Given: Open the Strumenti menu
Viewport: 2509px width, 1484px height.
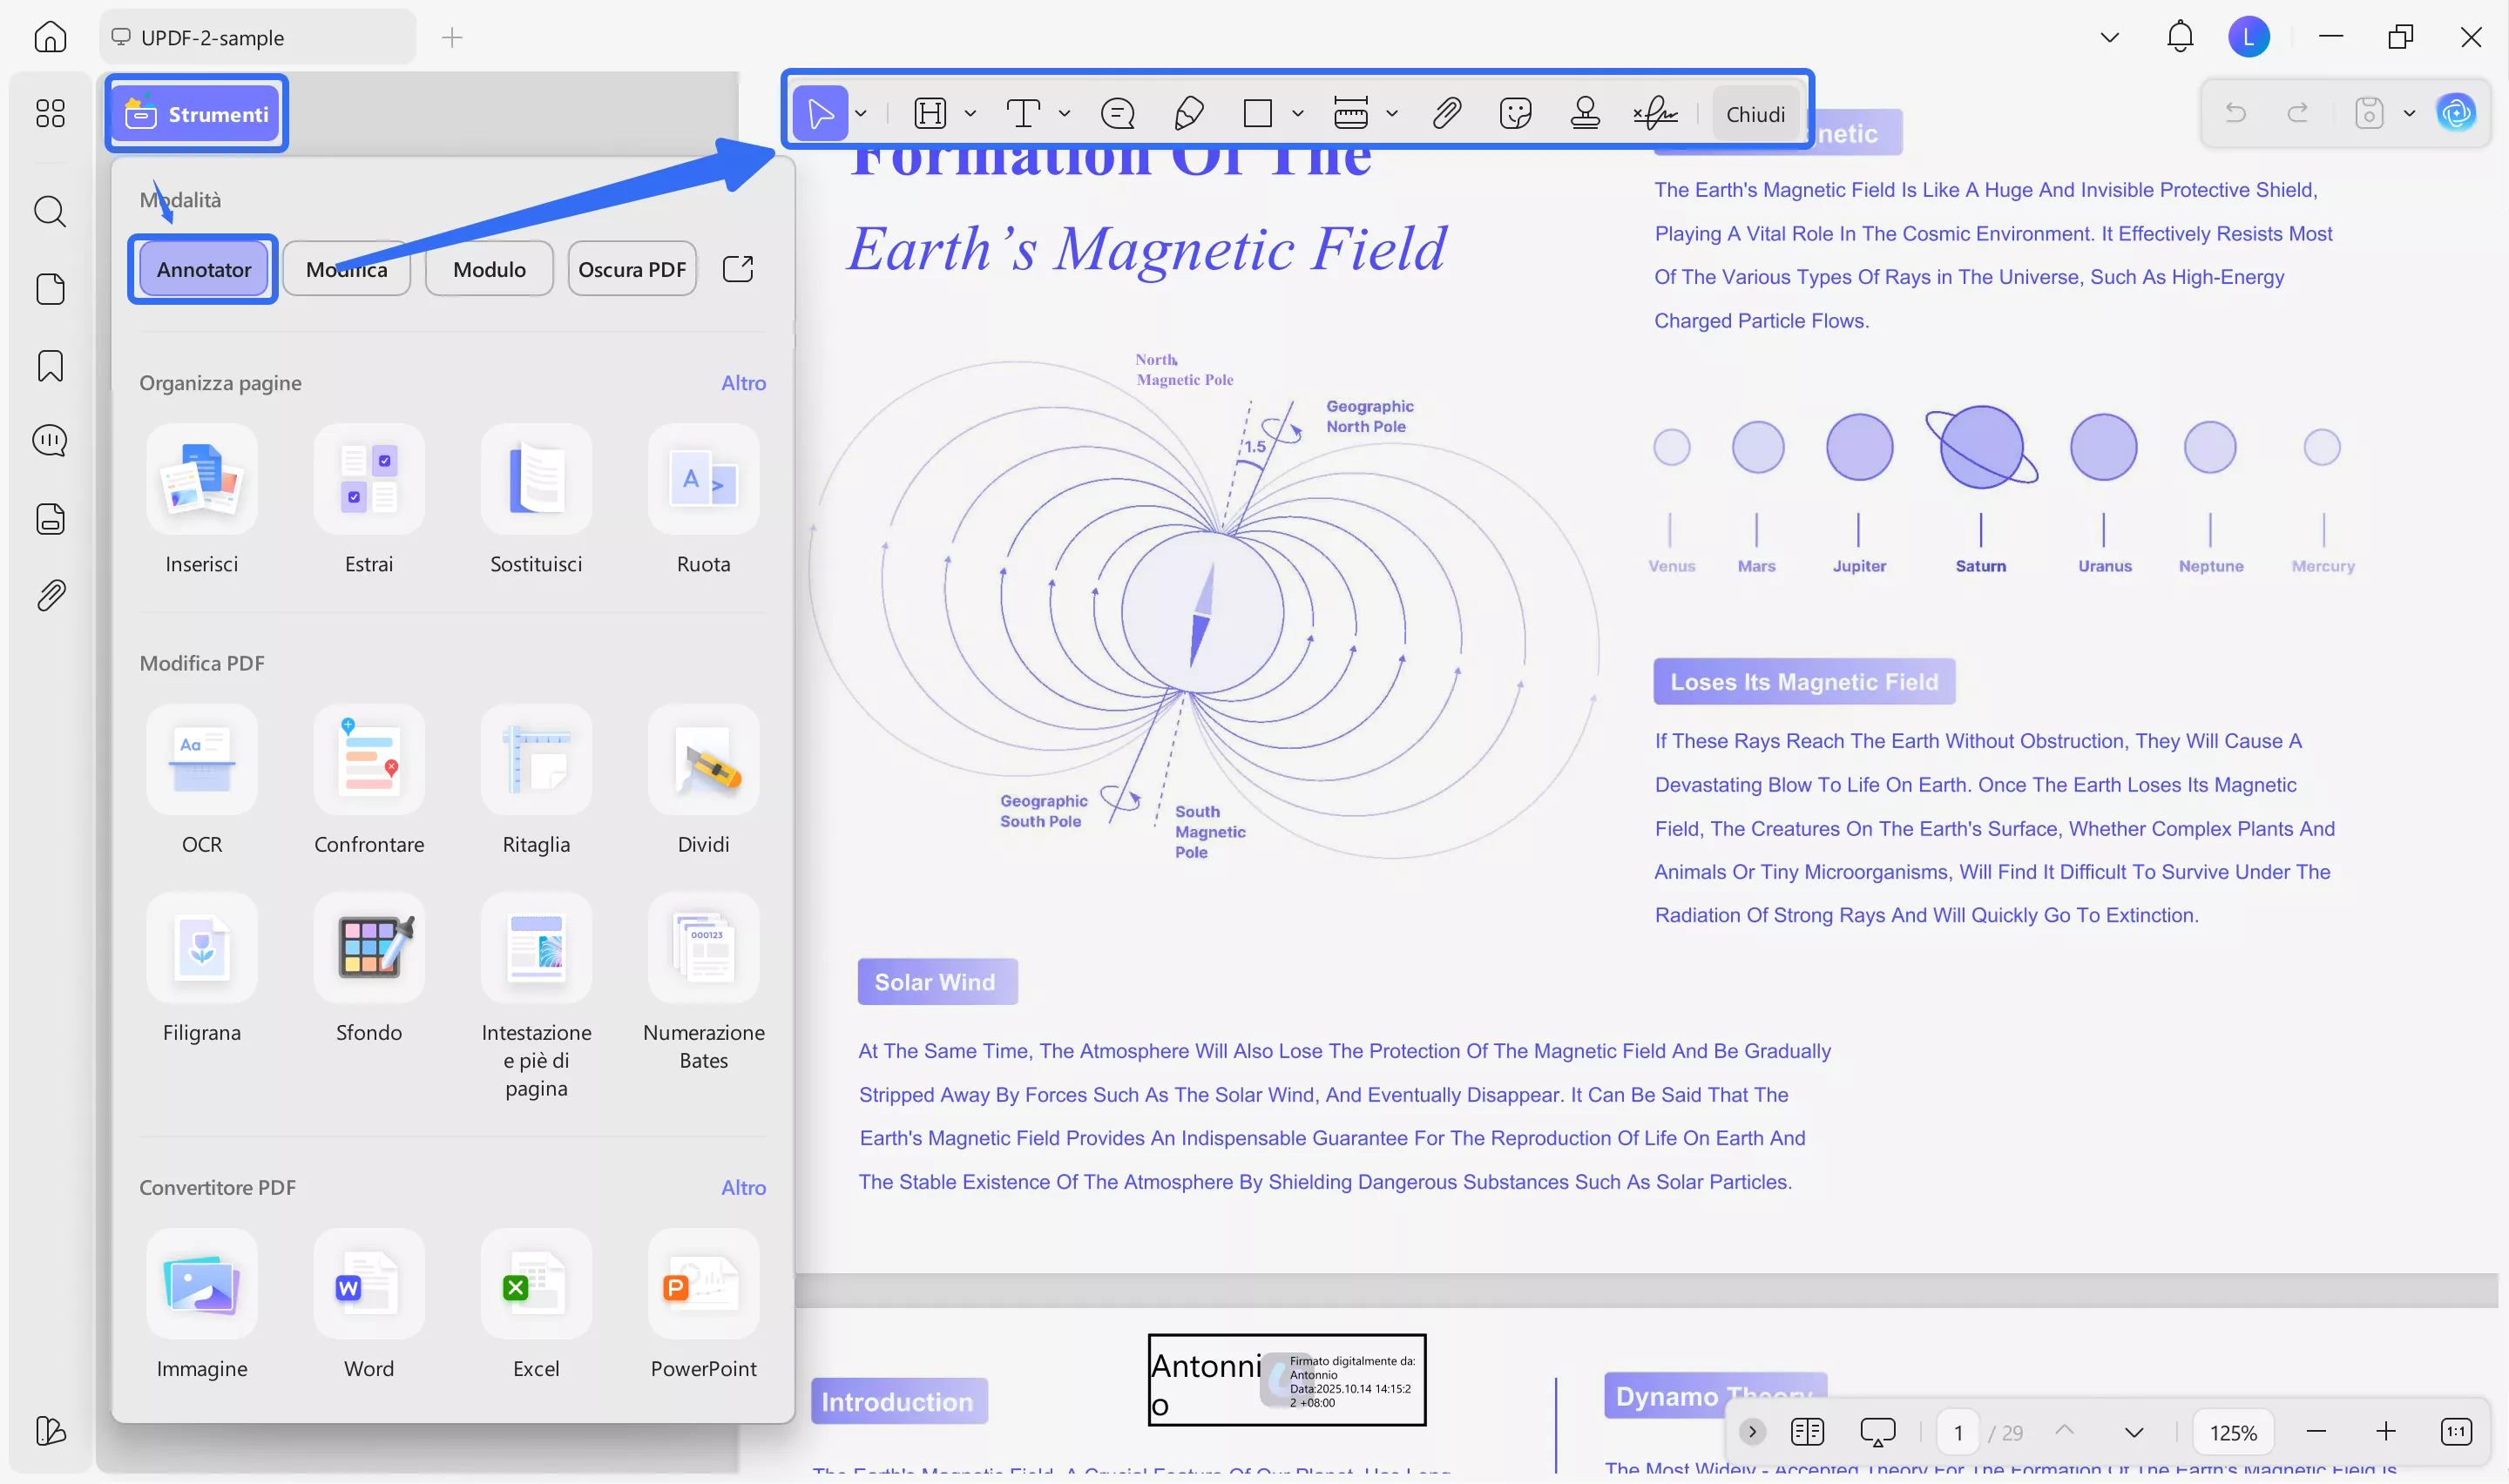Looking at the screenshot, I should click(x=197, y=114).
